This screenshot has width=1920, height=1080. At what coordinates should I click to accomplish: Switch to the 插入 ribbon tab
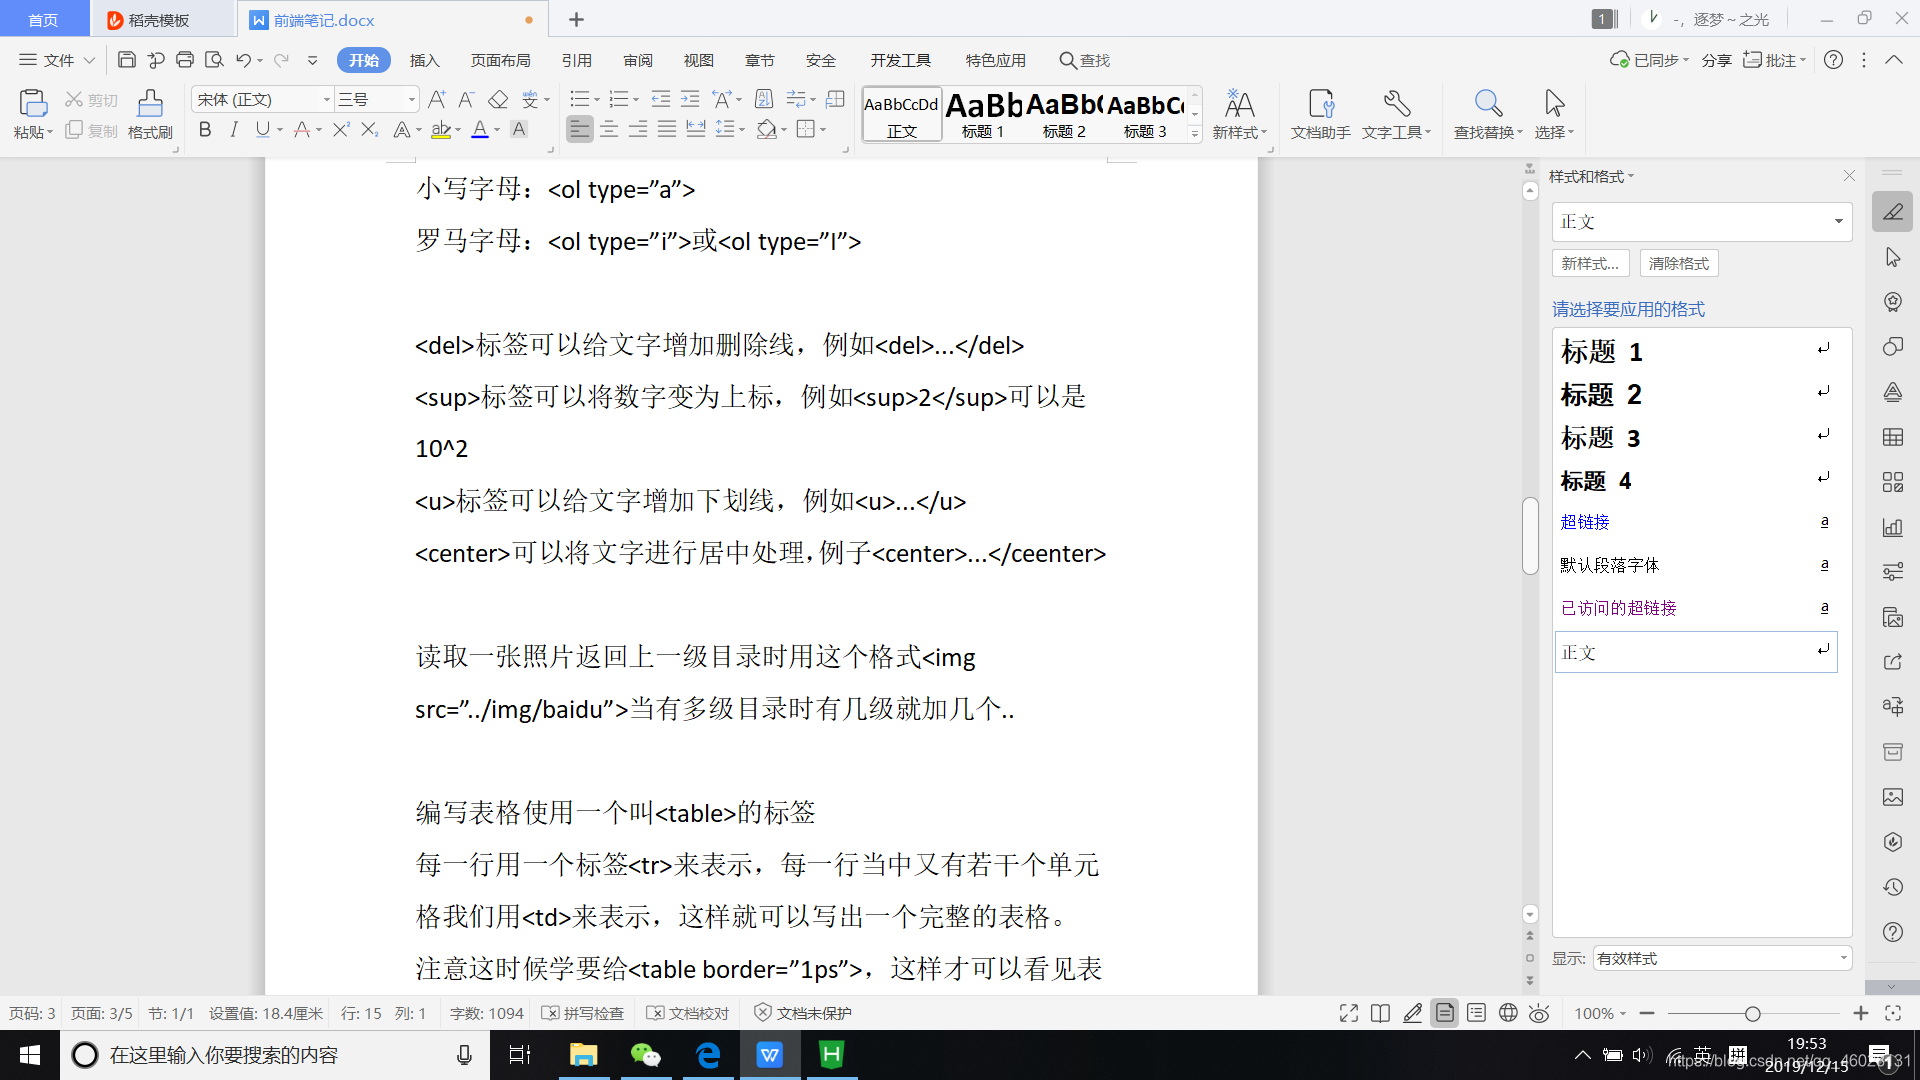[x=425, y=60]
